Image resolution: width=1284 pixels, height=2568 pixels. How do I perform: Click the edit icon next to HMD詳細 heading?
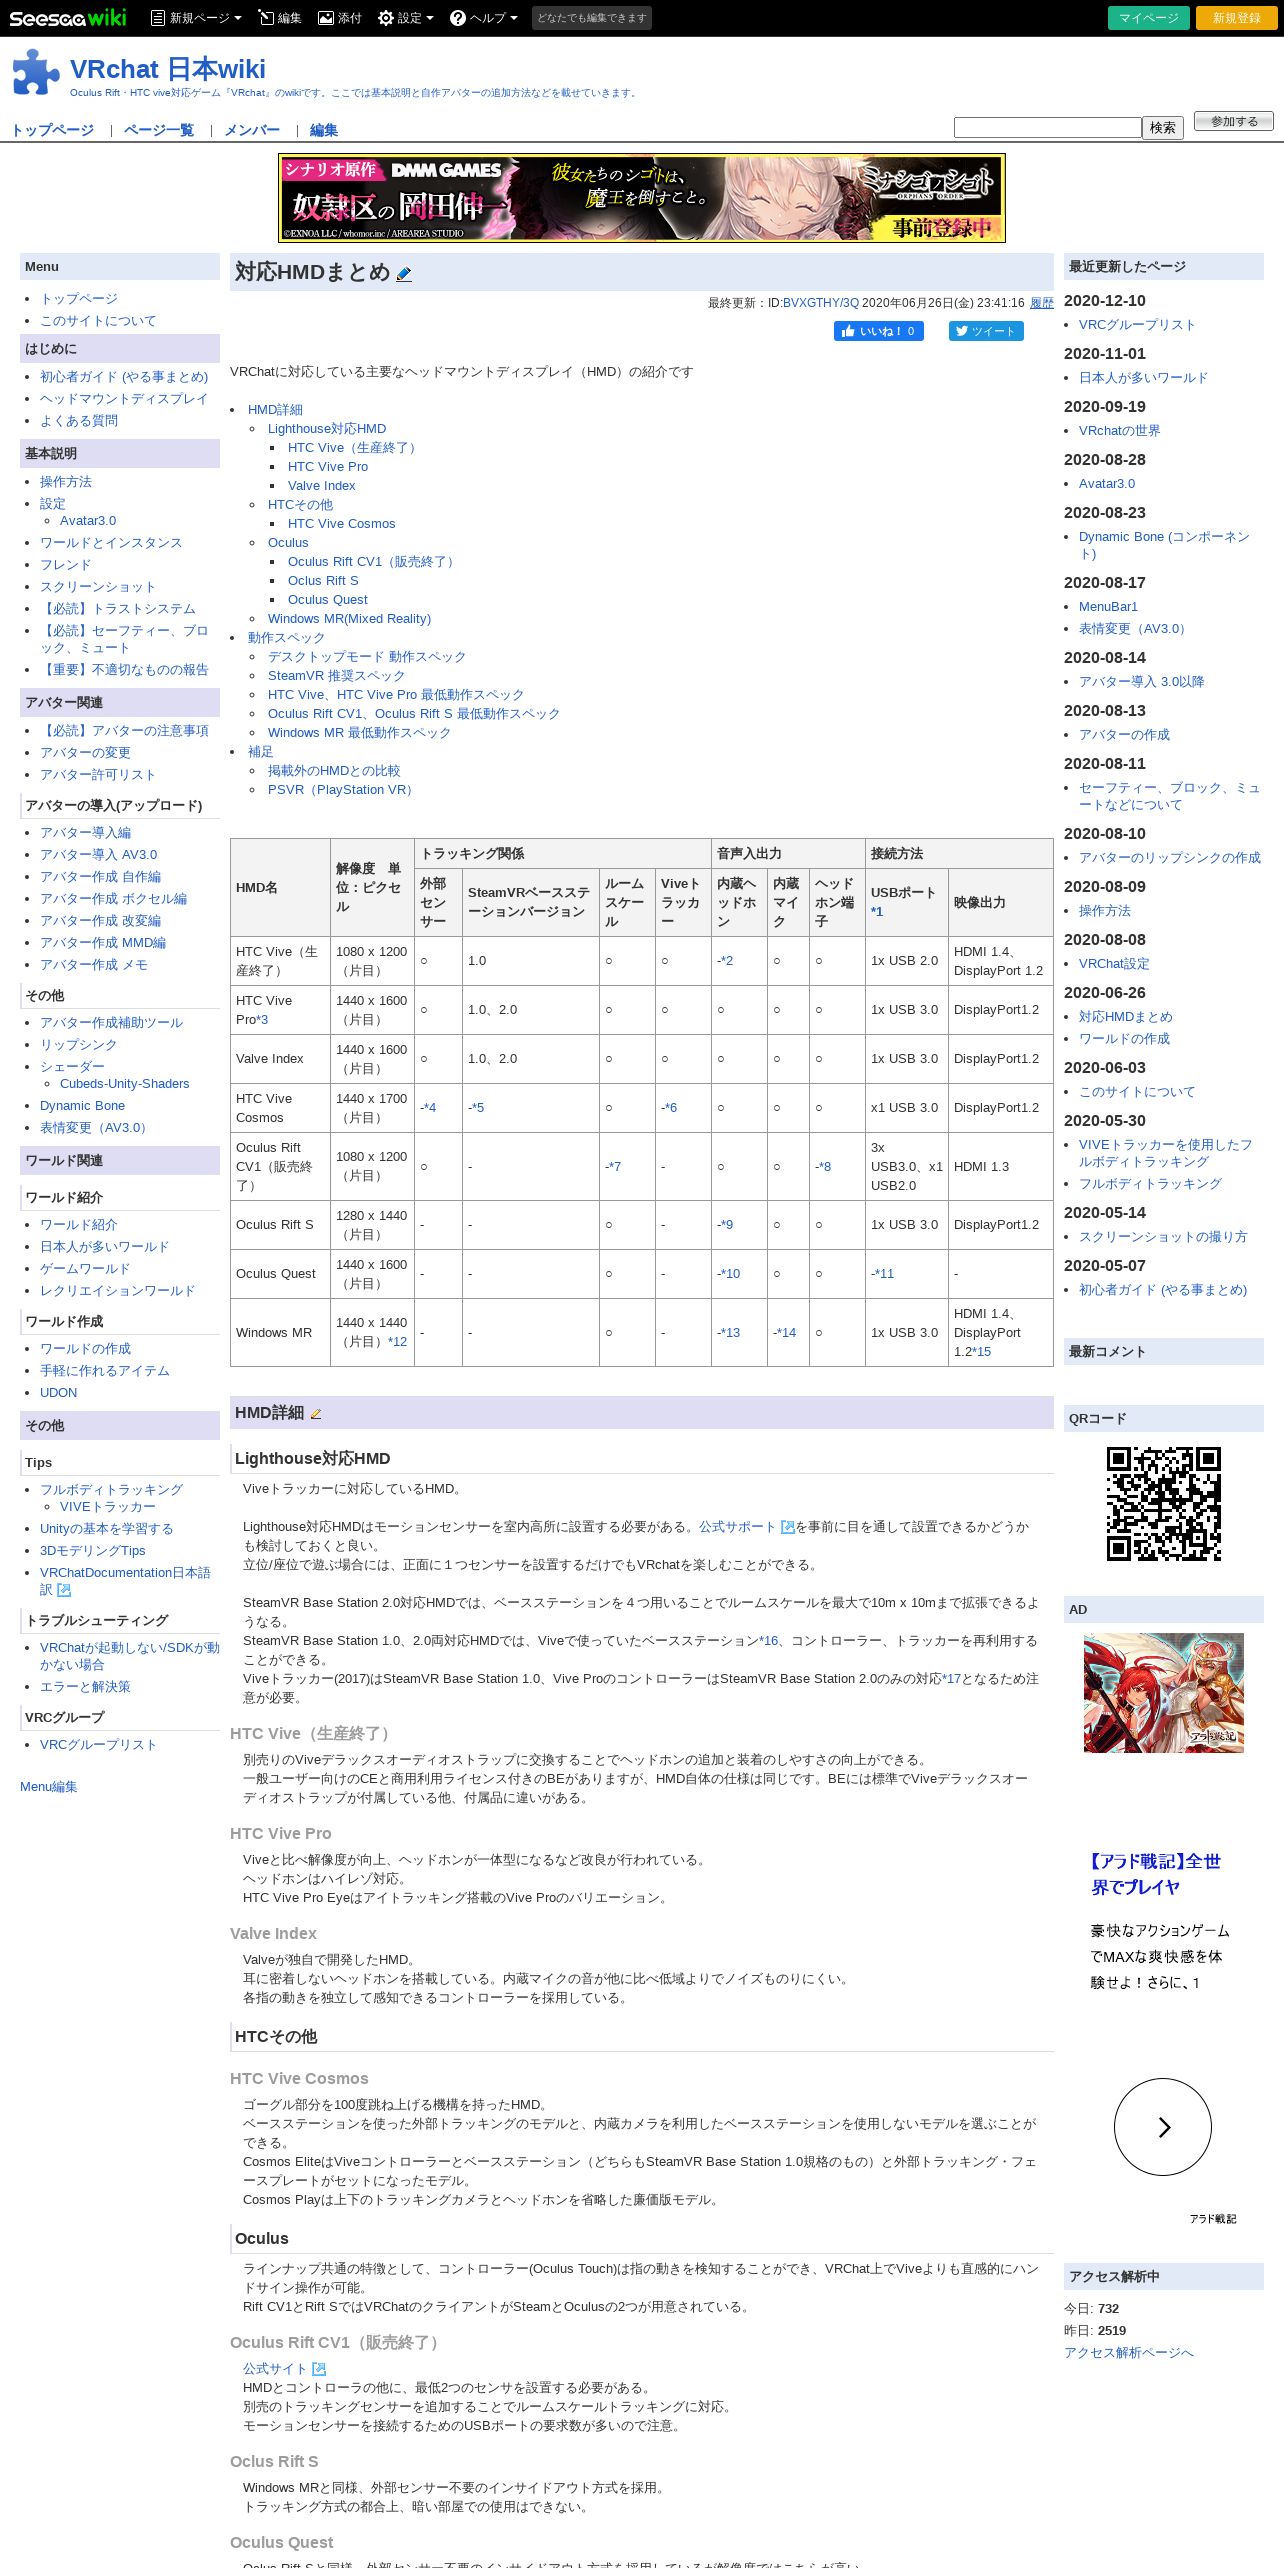click(x=316, y=1414)
